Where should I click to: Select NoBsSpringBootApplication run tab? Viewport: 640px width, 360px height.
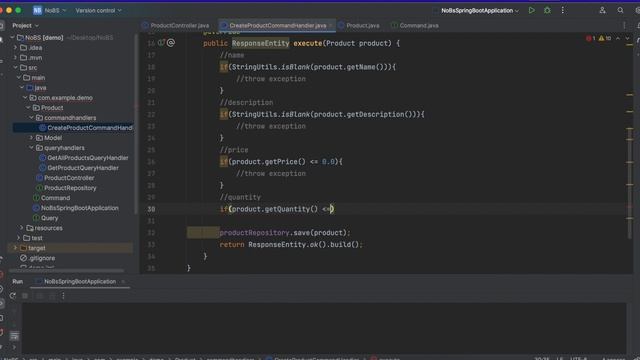point(80,281)
